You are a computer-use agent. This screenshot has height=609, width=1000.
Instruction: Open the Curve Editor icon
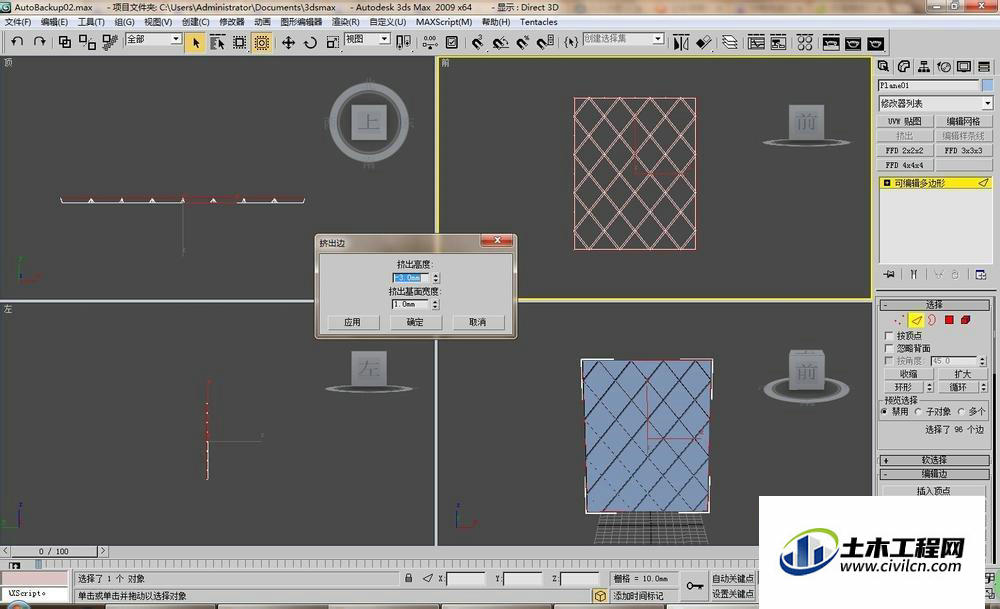(756, 43)
